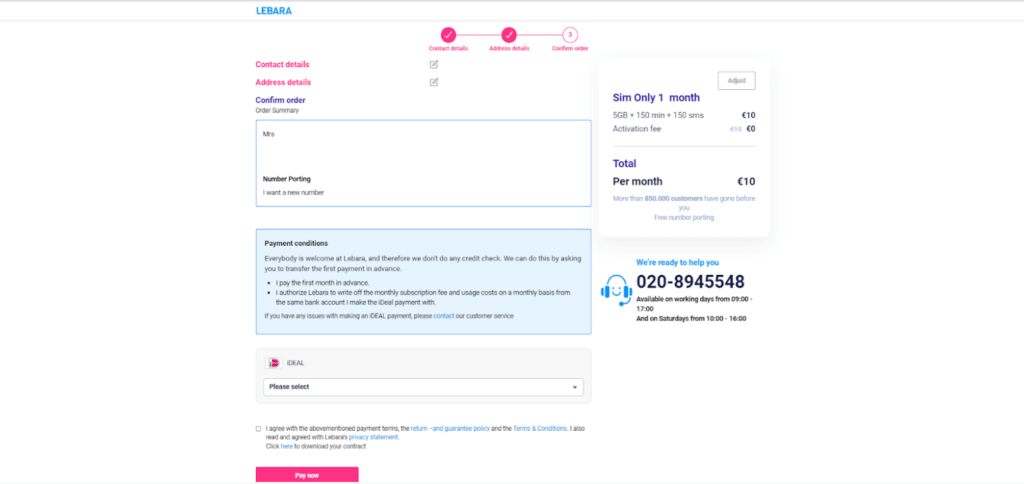This screenshot has width=1024, height=484.
Task: Click the 'Activation fee' row label
Action: (x=637, y=129)
